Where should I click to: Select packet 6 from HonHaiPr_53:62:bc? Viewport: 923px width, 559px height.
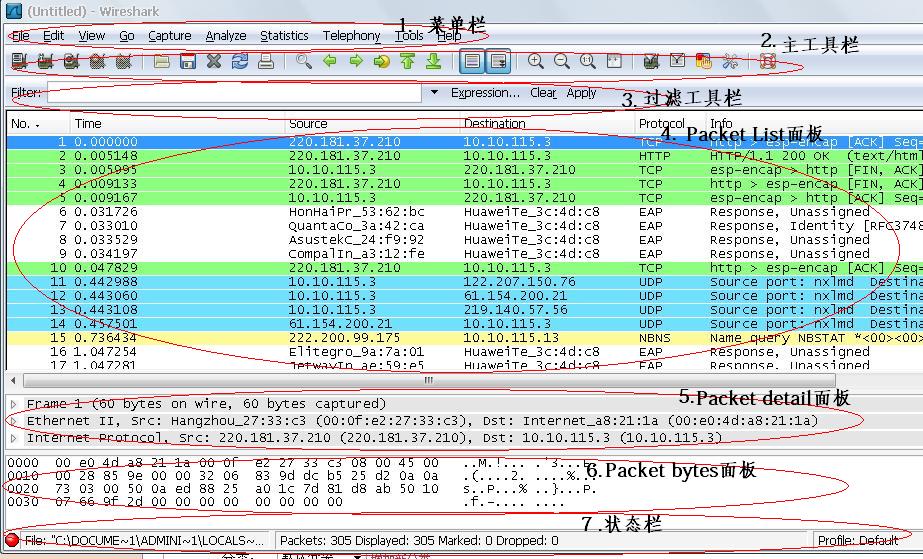pyautogui.click(x=465, y=212)
